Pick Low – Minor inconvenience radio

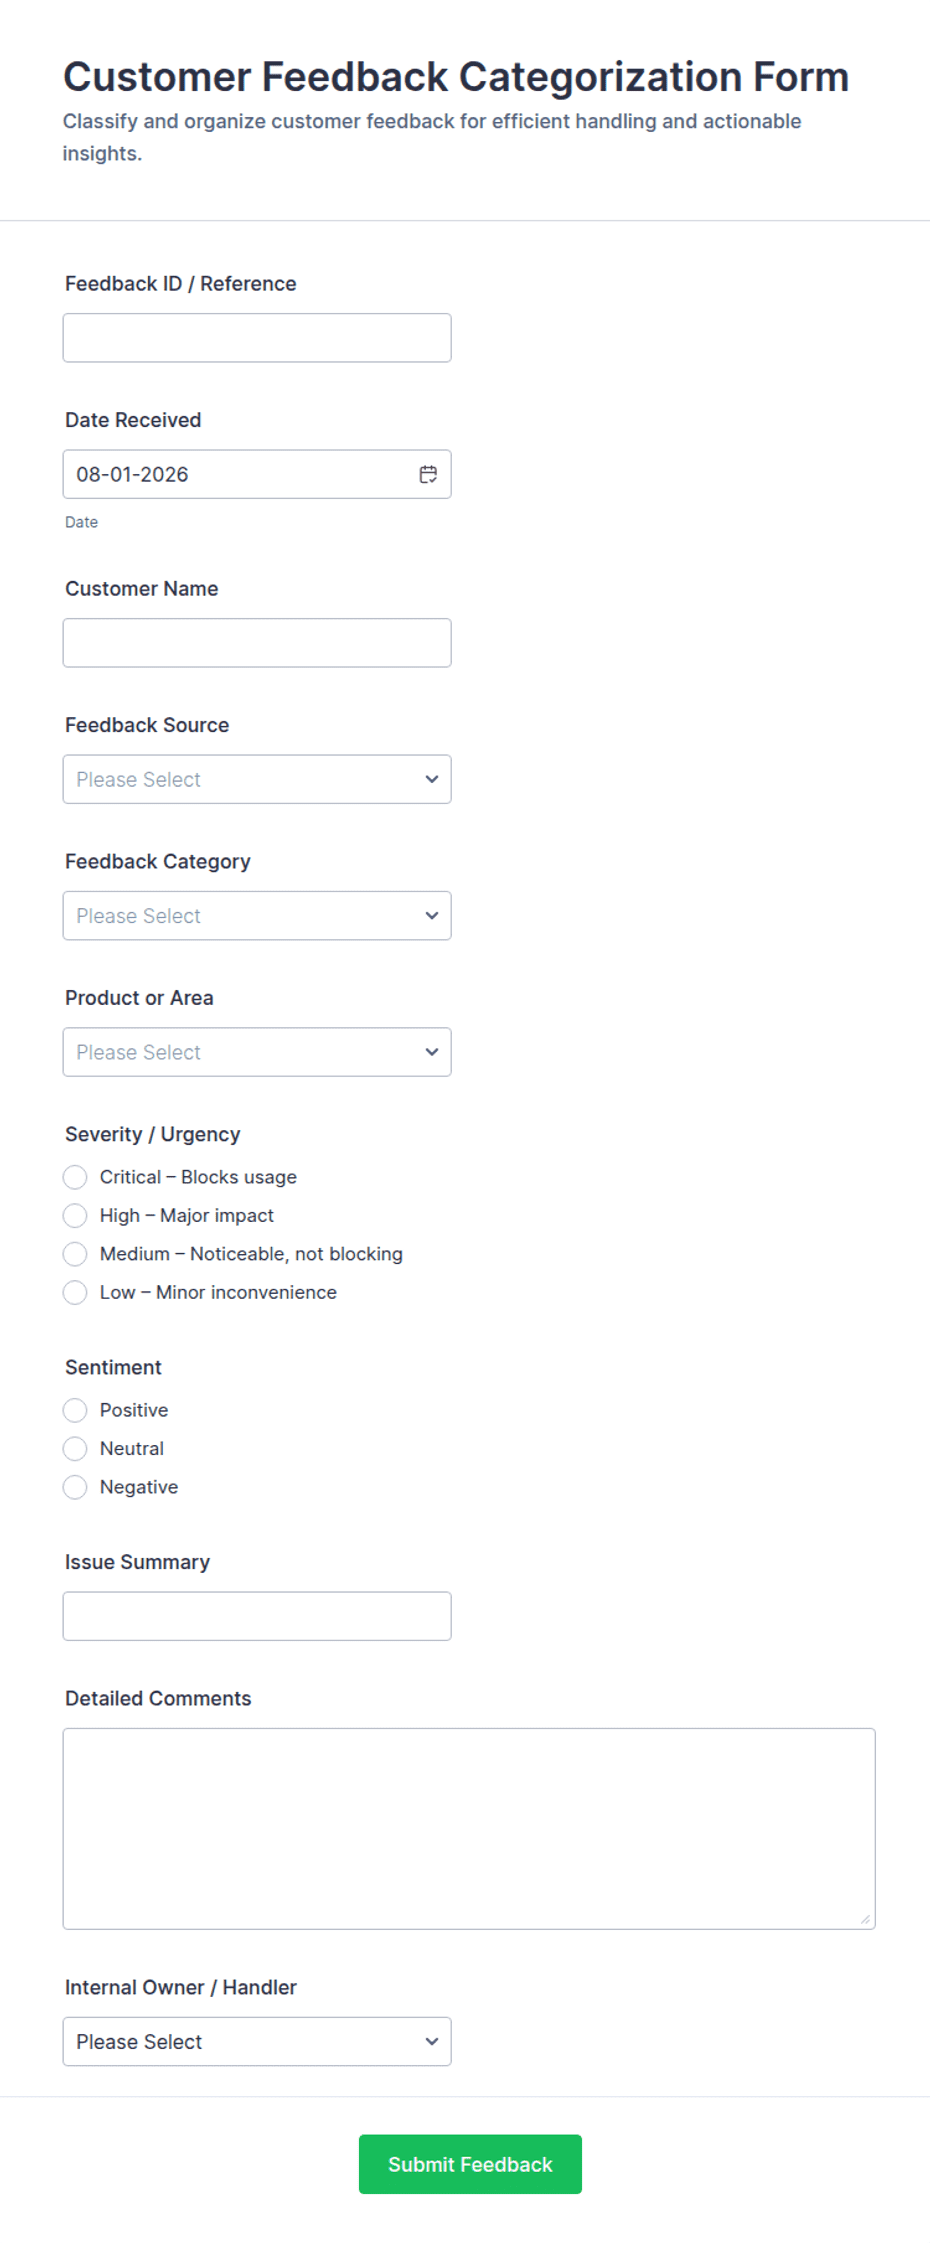tap(75, 1292)
